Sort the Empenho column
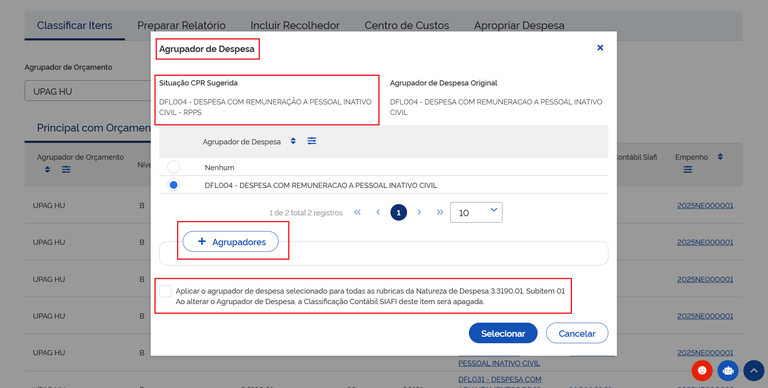Screen dimensions: 768x388 [x=720, y=157]
